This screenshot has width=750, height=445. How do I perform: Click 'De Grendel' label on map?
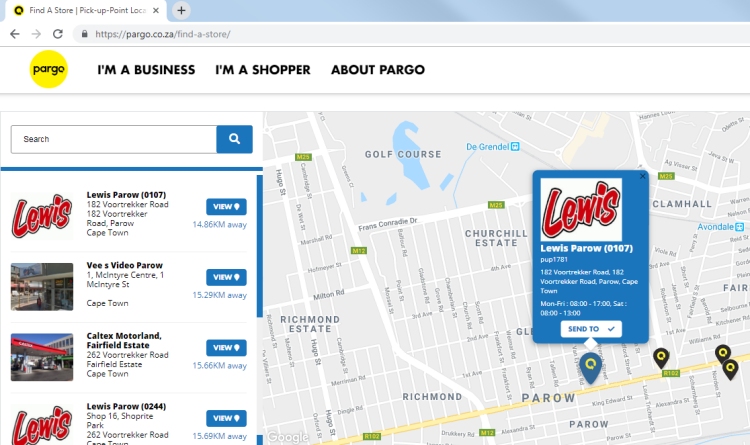pyautogui.click(x=487, y=146)
